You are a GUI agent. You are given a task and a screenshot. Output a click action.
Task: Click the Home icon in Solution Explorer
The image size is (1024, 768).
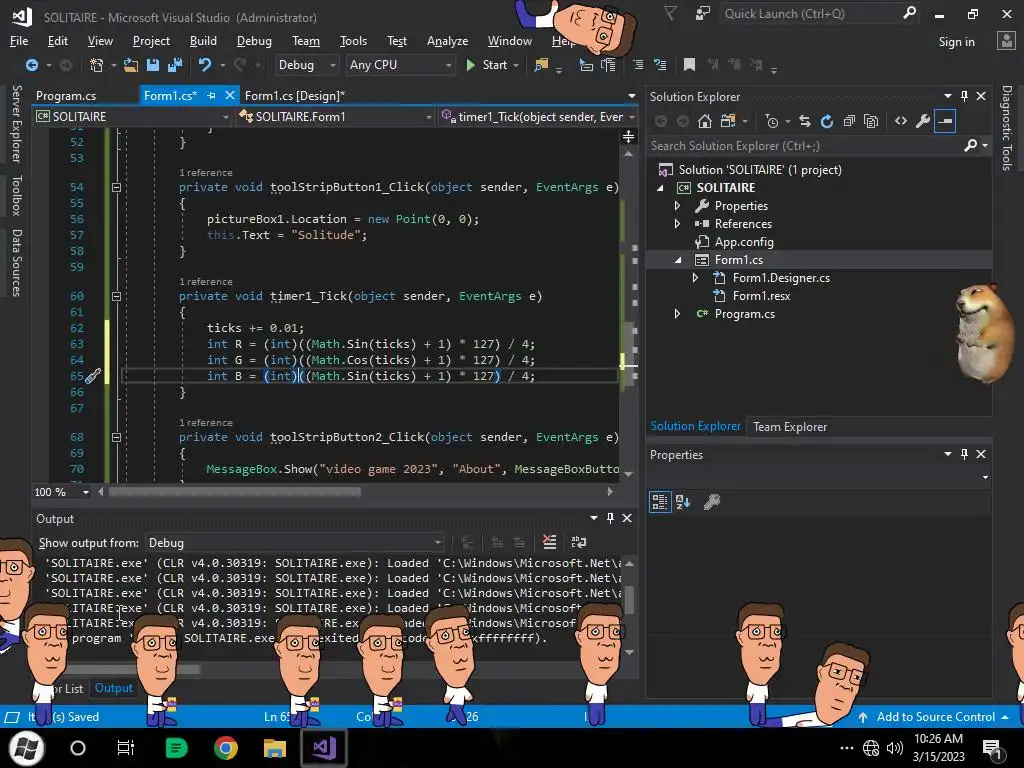(705, 121)
